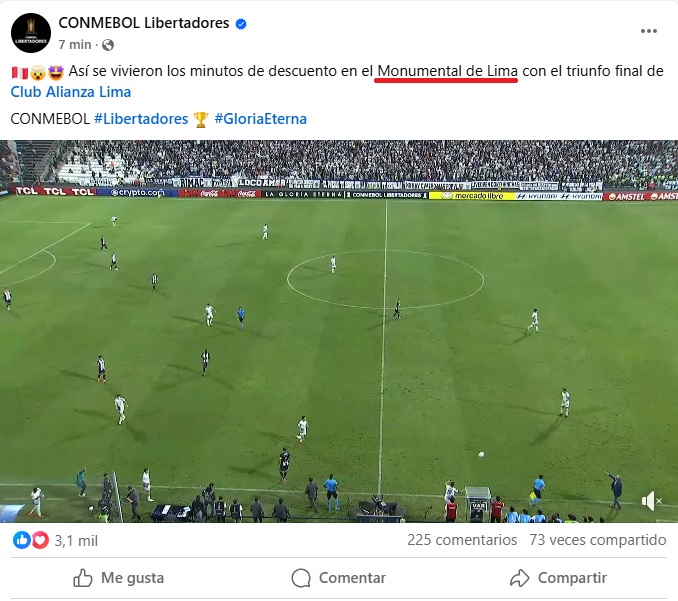This screenshot has height=601, width=678.
Task: View the 225 comentarios list
Action: (462, 540)
